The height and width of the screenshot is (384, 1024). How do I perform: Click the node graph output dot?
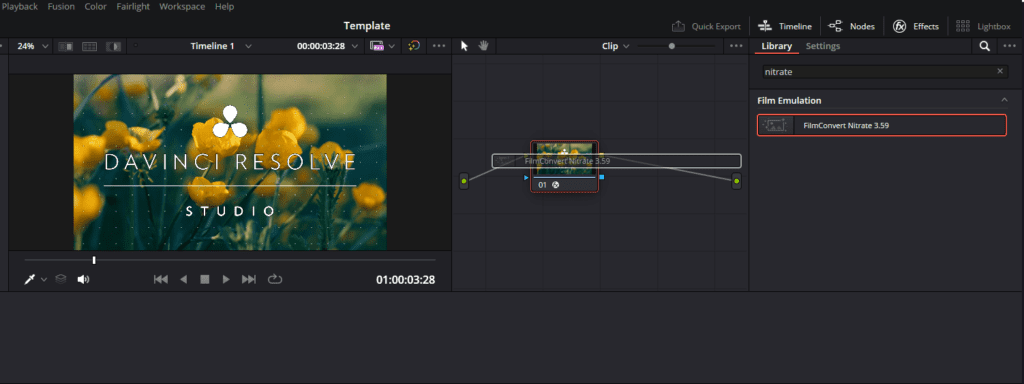click(737, 181)
